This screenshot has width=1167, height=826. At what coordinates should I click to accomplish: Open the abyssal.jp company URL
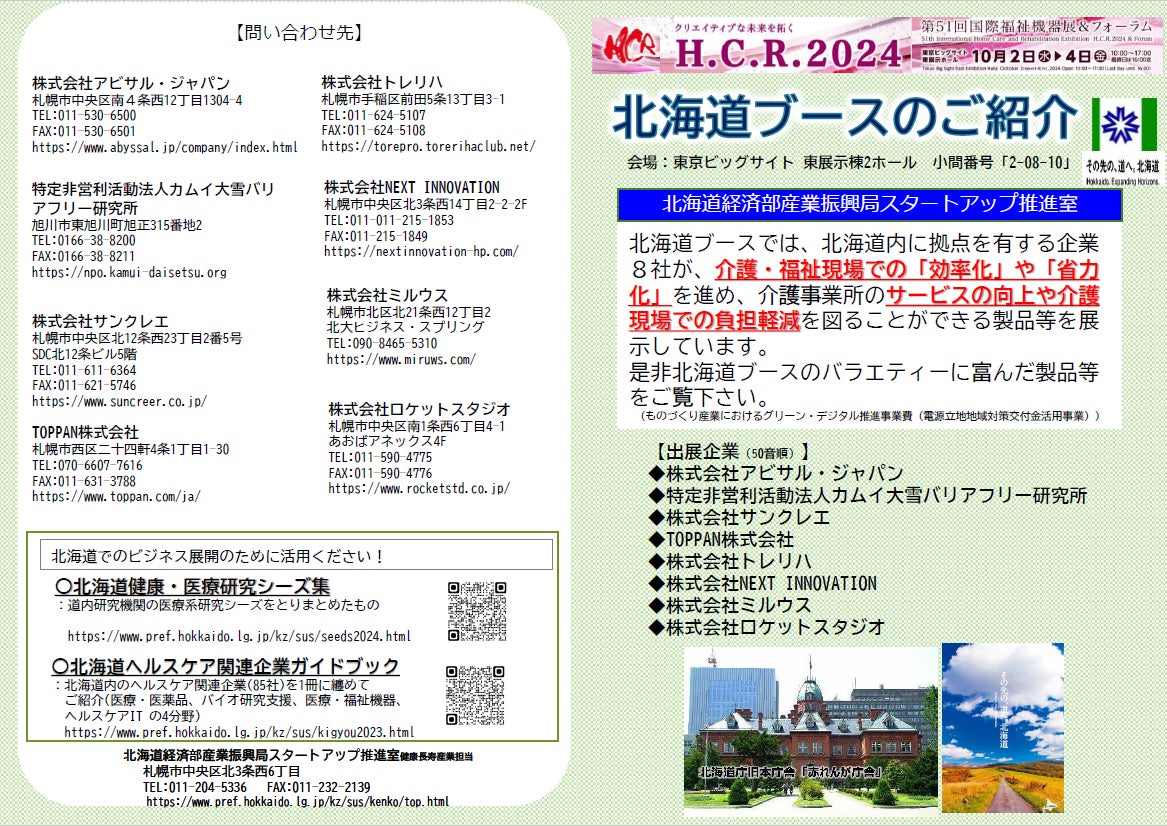coord(164,147)
